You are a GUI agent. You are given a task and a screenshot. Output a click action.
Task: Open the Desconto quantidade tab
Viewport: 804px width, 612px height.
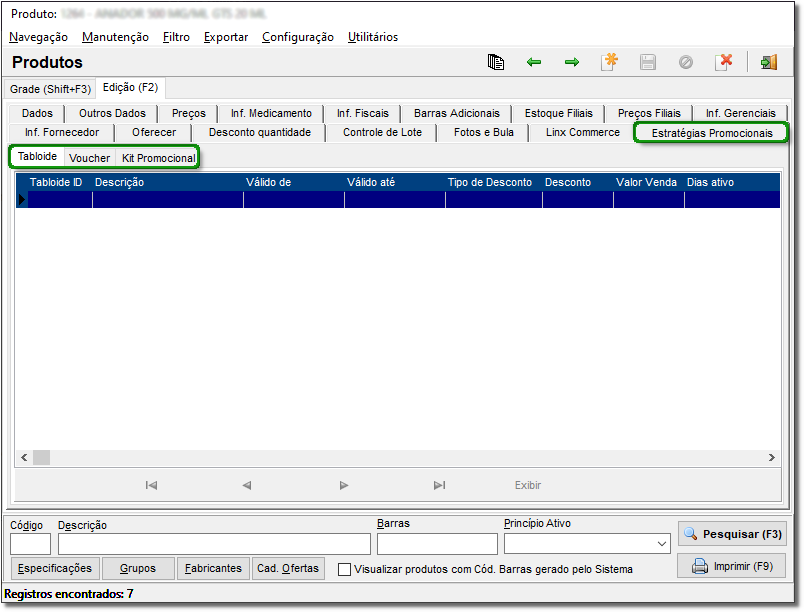(259, 132)
